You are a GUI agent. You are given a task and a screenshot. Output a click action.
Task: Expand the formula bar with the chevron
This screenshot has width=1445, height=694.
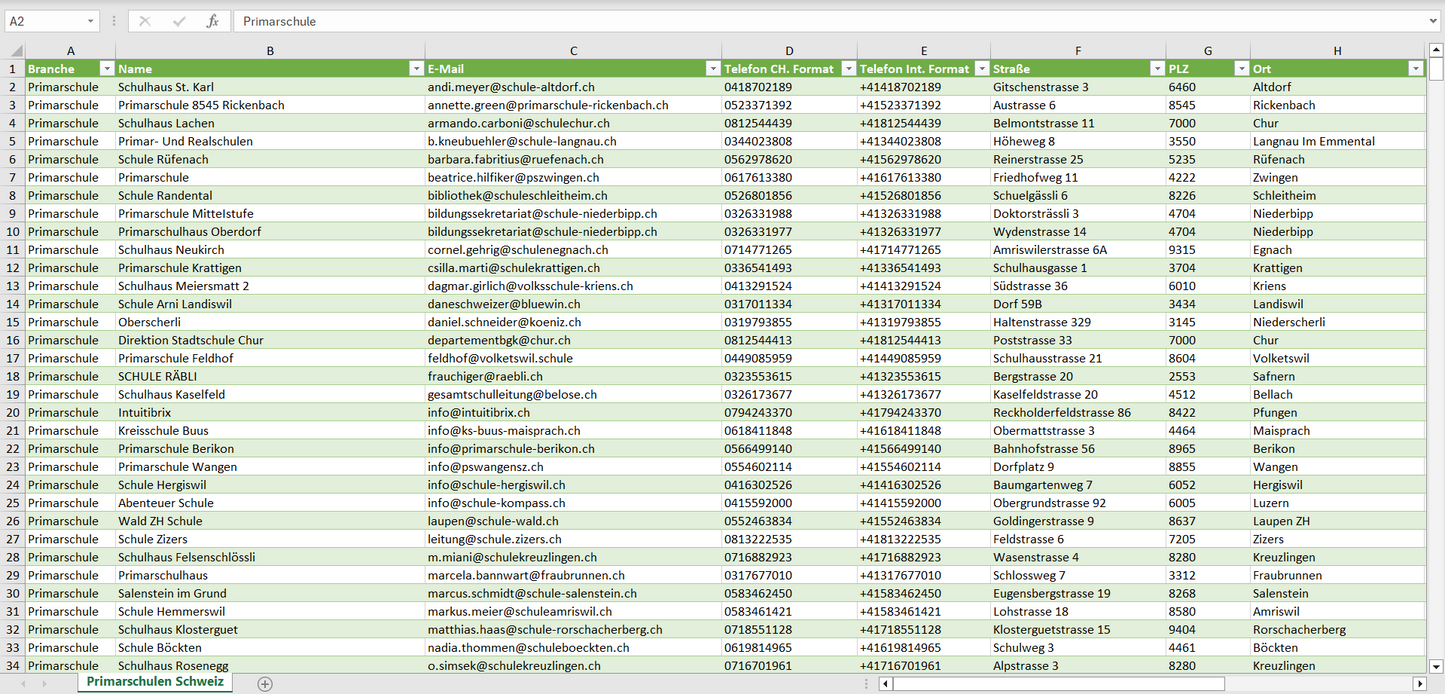pos(1435,21)
